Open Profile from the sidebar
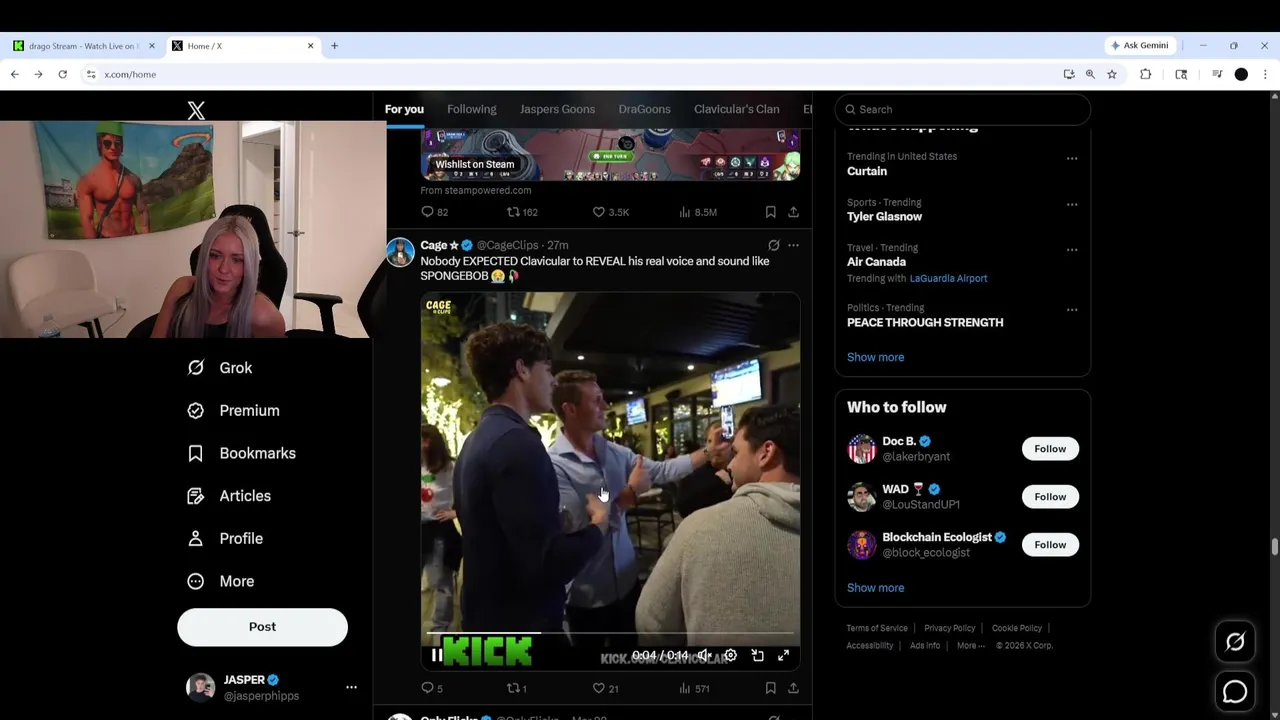Image resolution: width=1280 pixels, height=720 pixels. (225, 539)
